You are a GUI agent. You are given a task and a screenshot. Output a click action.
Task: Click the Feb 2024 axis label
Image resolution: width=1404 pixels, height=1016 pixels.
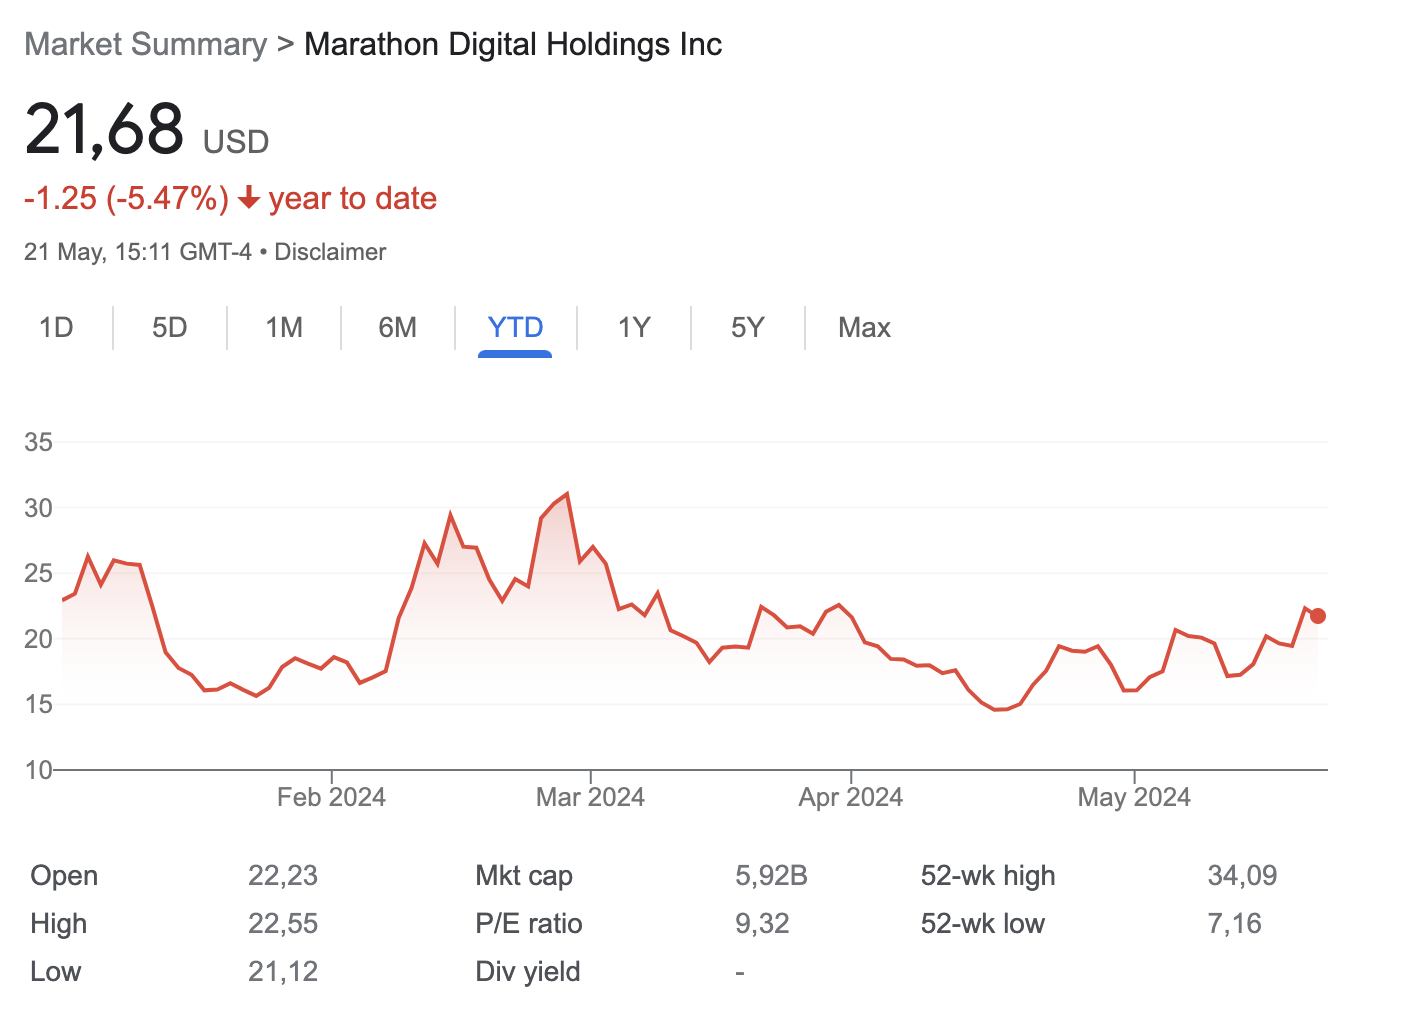pyautogui.click(x=331, y=797)
